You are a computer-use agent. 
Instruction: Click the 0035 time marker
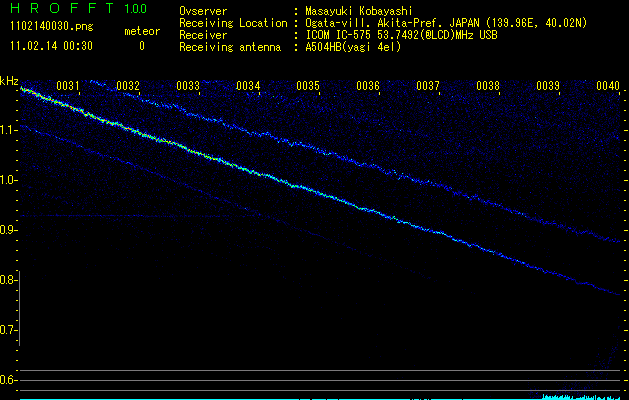[308, 85]
